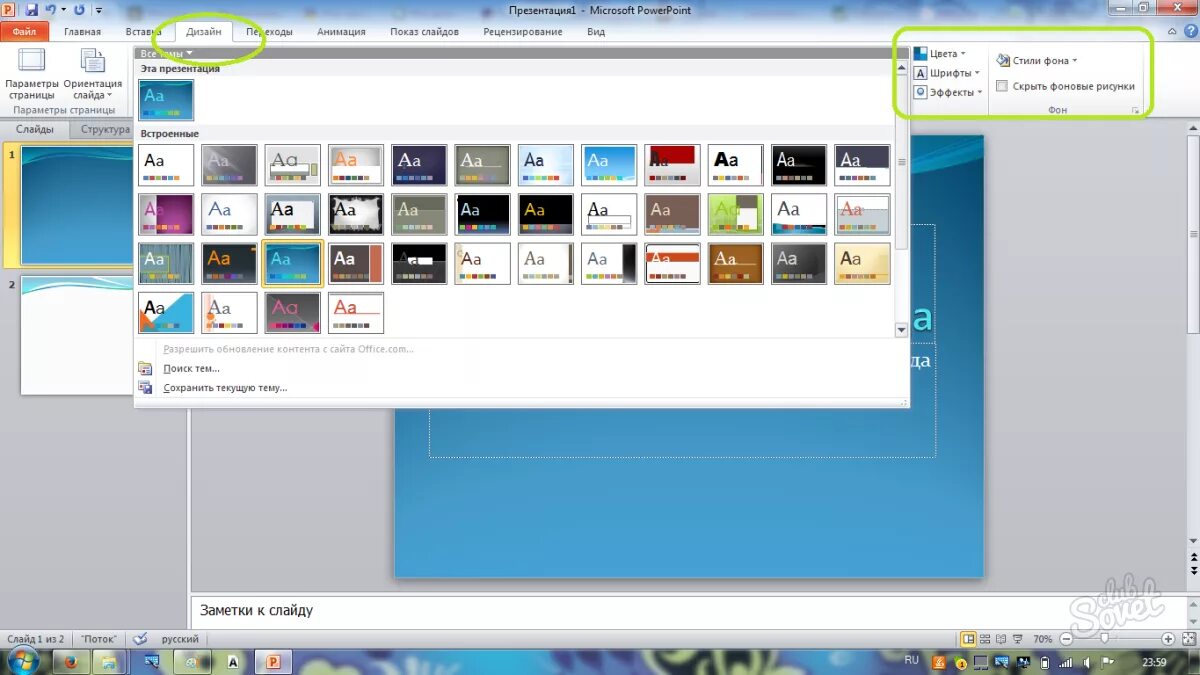The height and width of the screenshot is (675, 1200).
Task: Select slide 2 thumbnail in slides pane
Action: click(76, 335)
